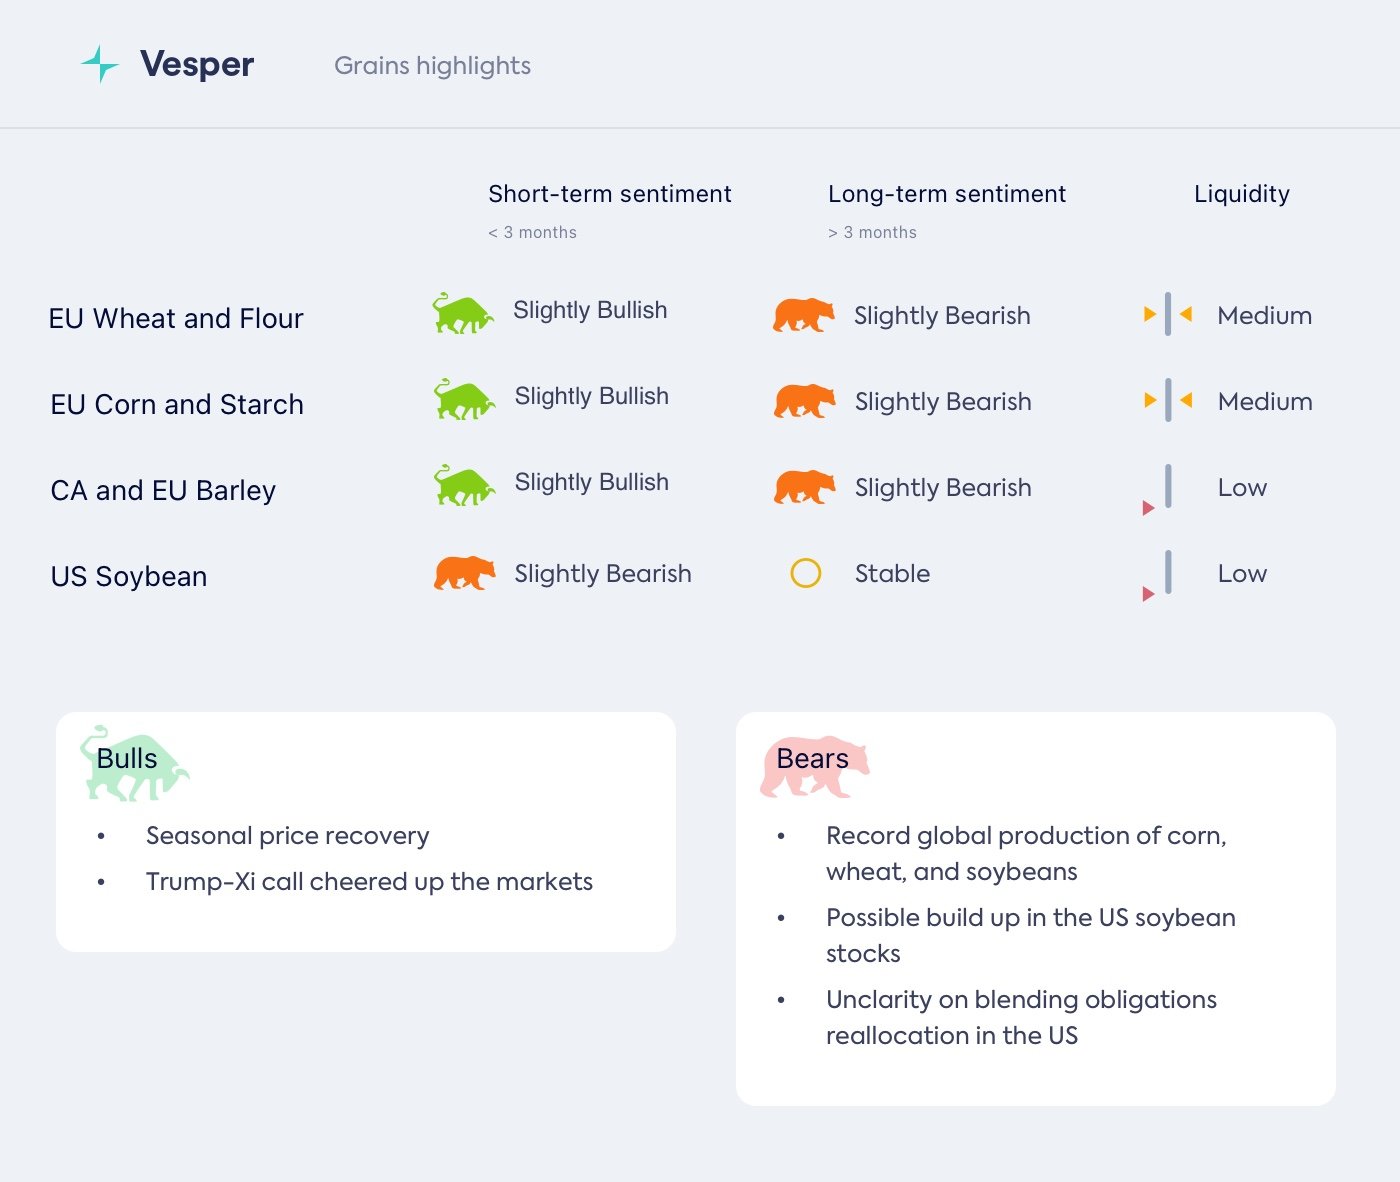Click the Seasonal price recovery bullet

coord(287,835)
